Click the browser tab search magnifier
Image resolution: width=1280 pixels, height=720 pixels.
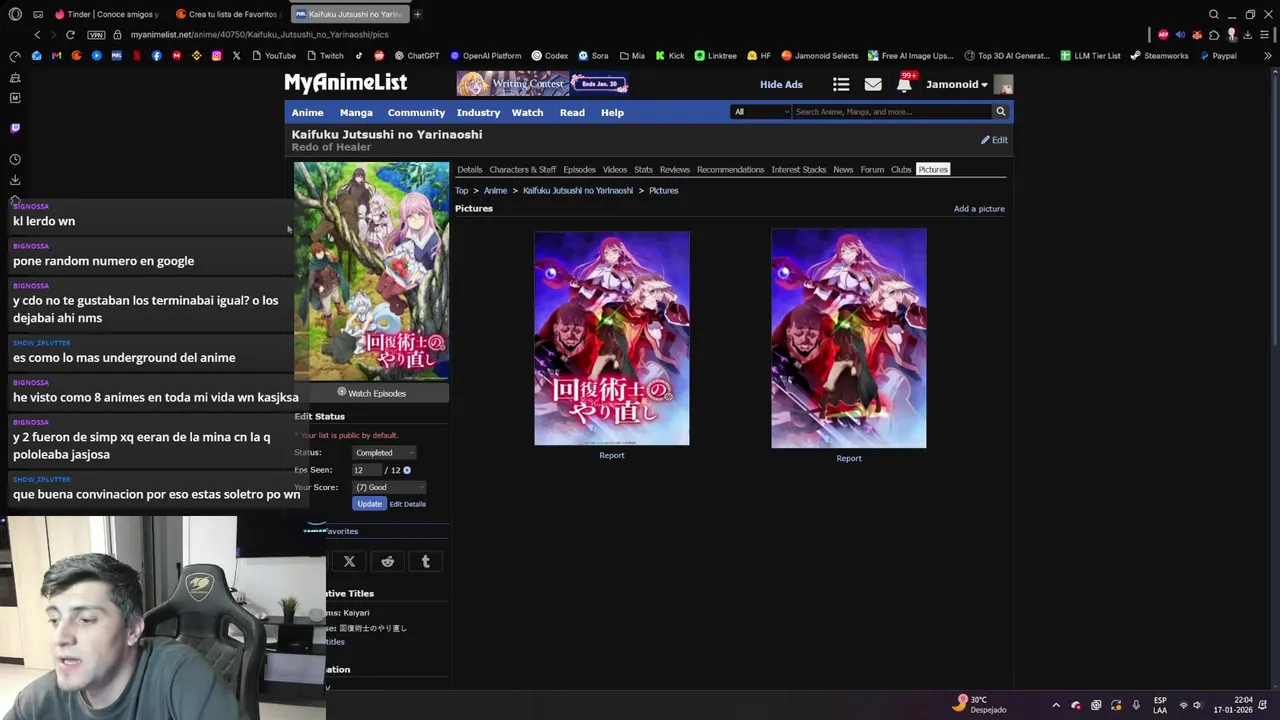pyautogui.click(x=1213, y=14)
